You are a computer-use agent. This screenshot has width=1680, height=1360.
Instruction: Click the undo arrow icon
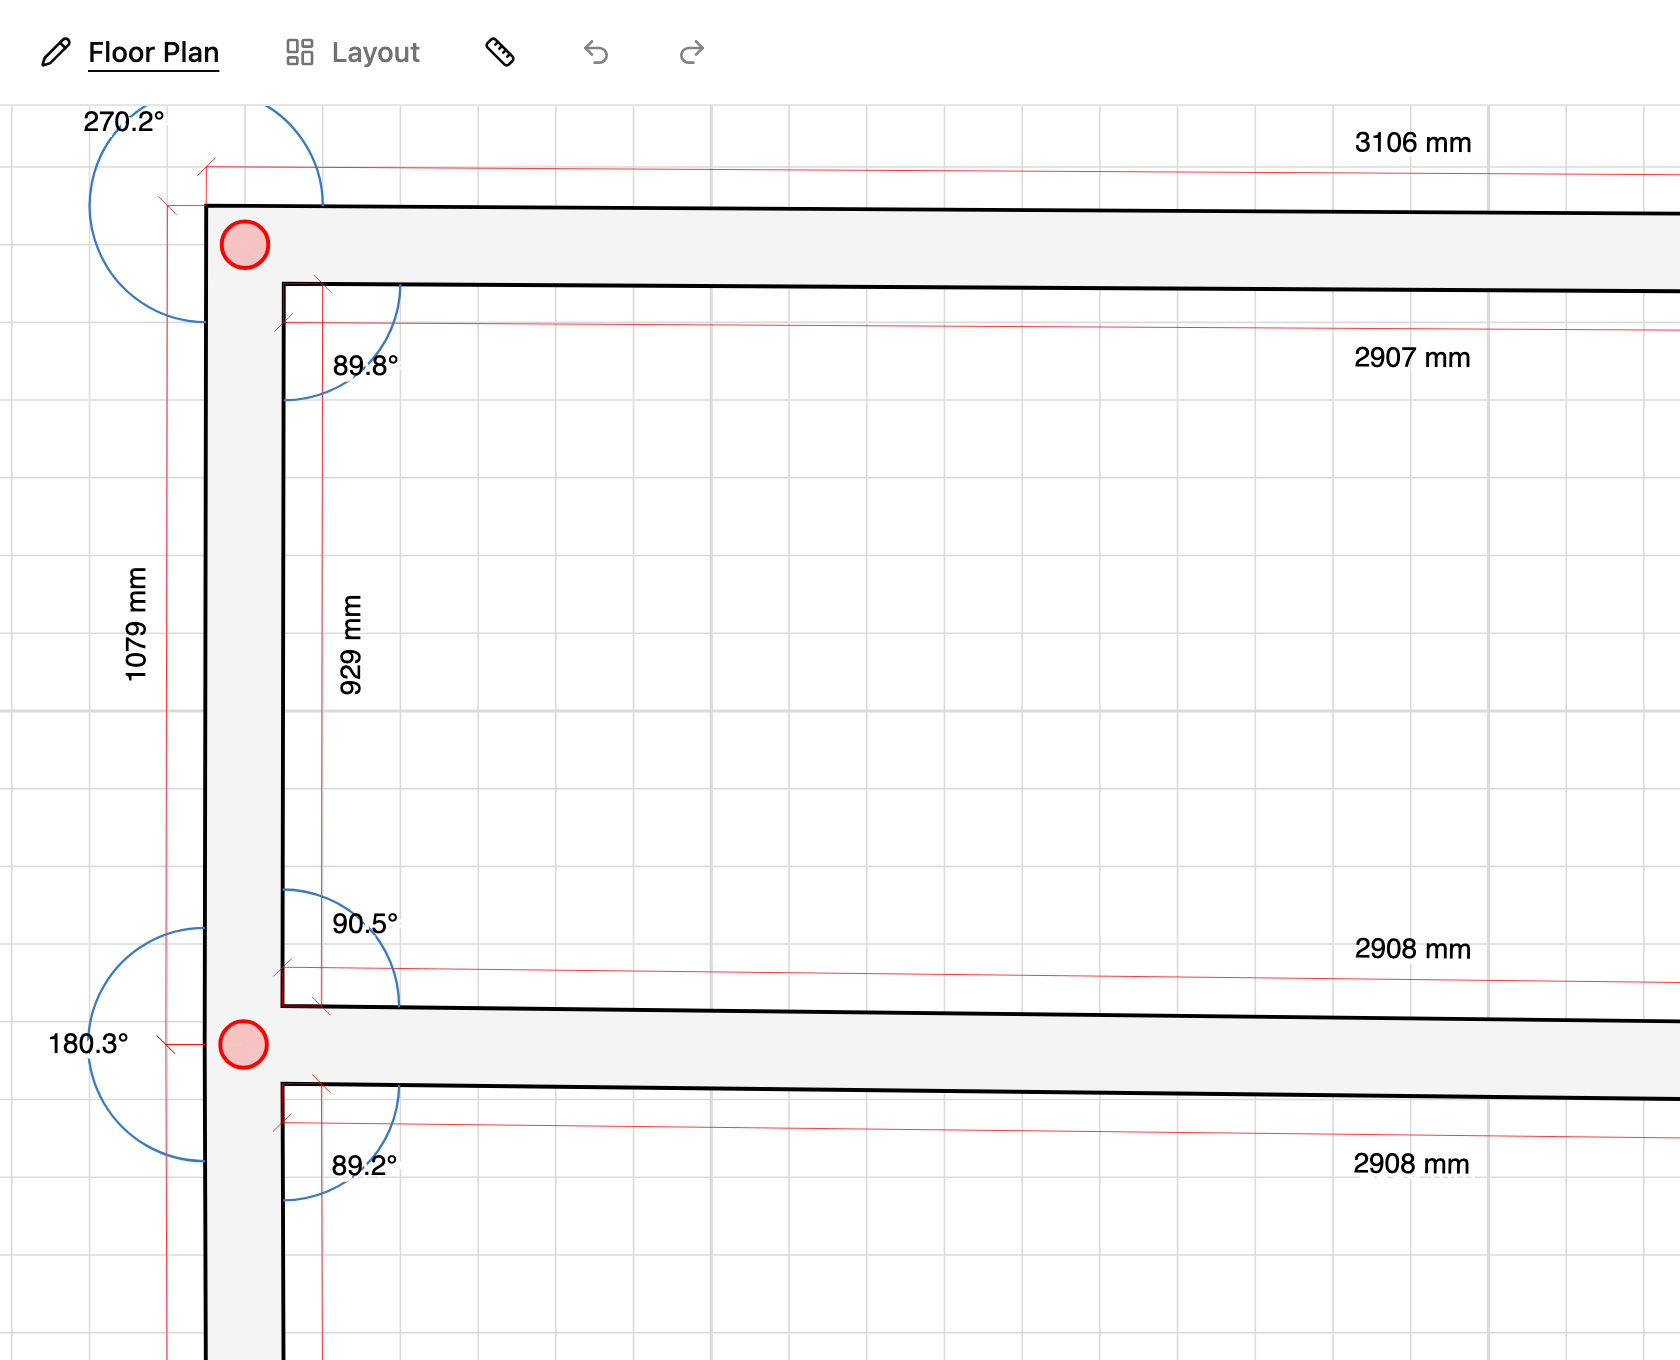596,52
